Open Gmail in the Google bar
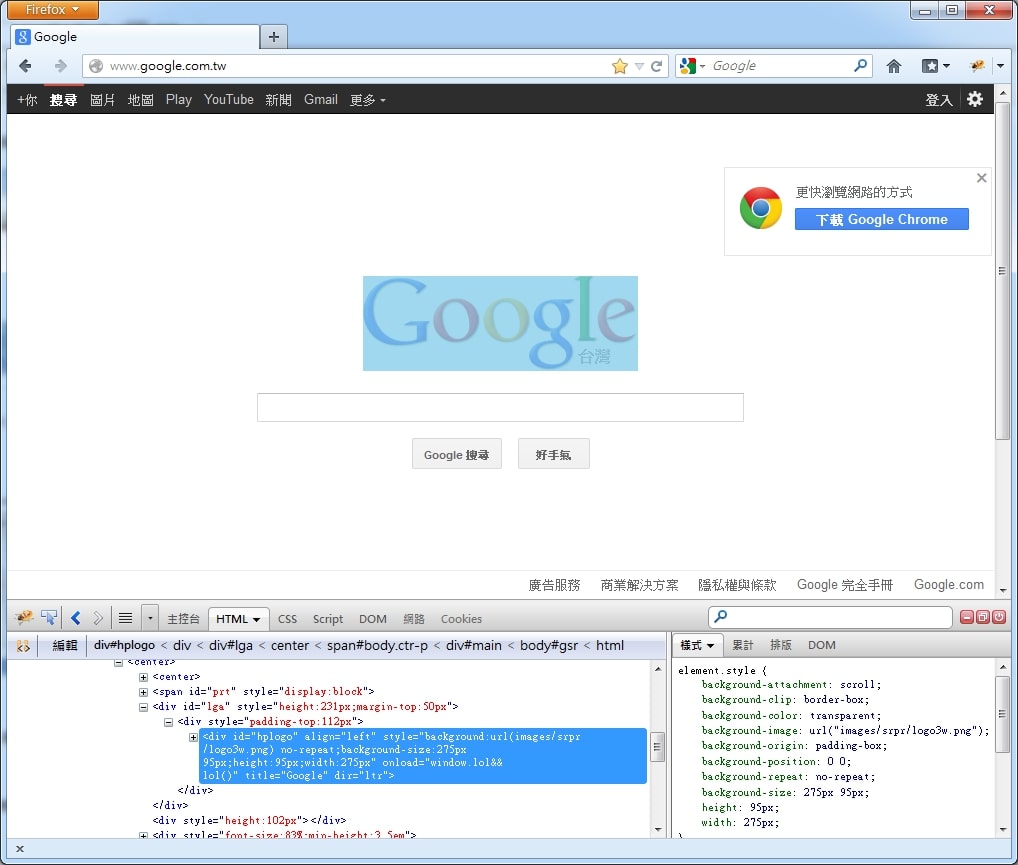Screen dimensions: 1018x865 point(321,100)
